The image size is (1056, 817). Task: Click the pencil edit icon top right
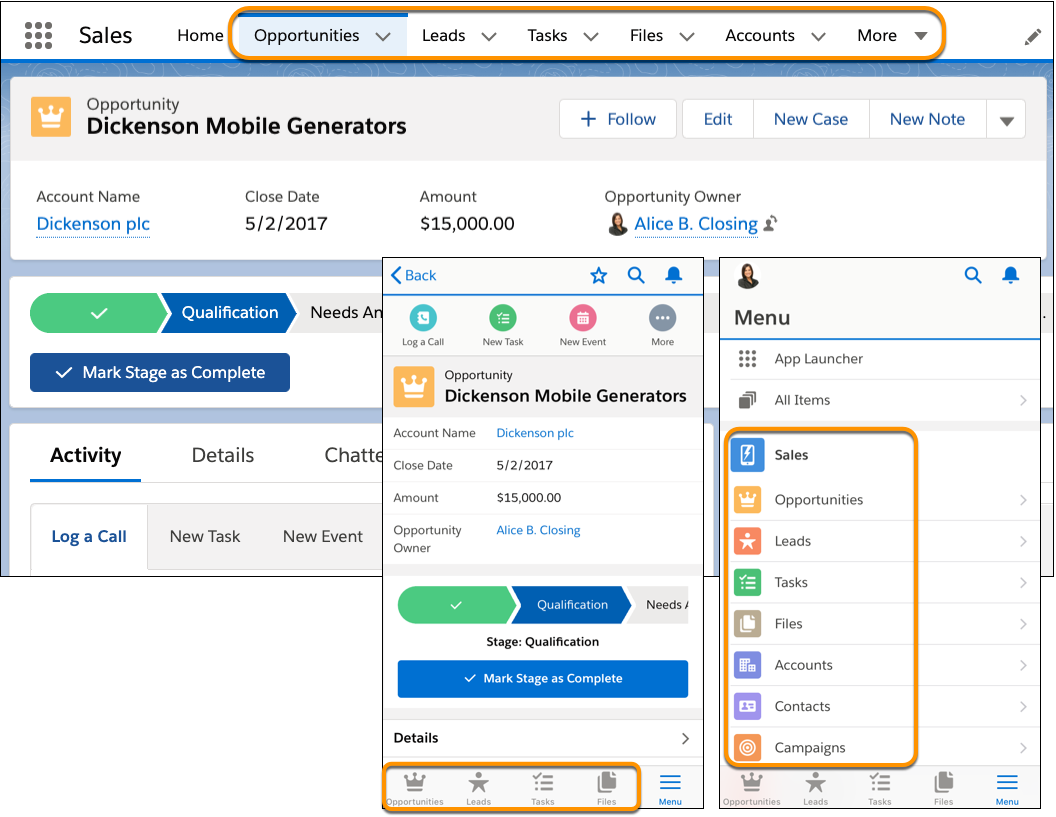1032,36
